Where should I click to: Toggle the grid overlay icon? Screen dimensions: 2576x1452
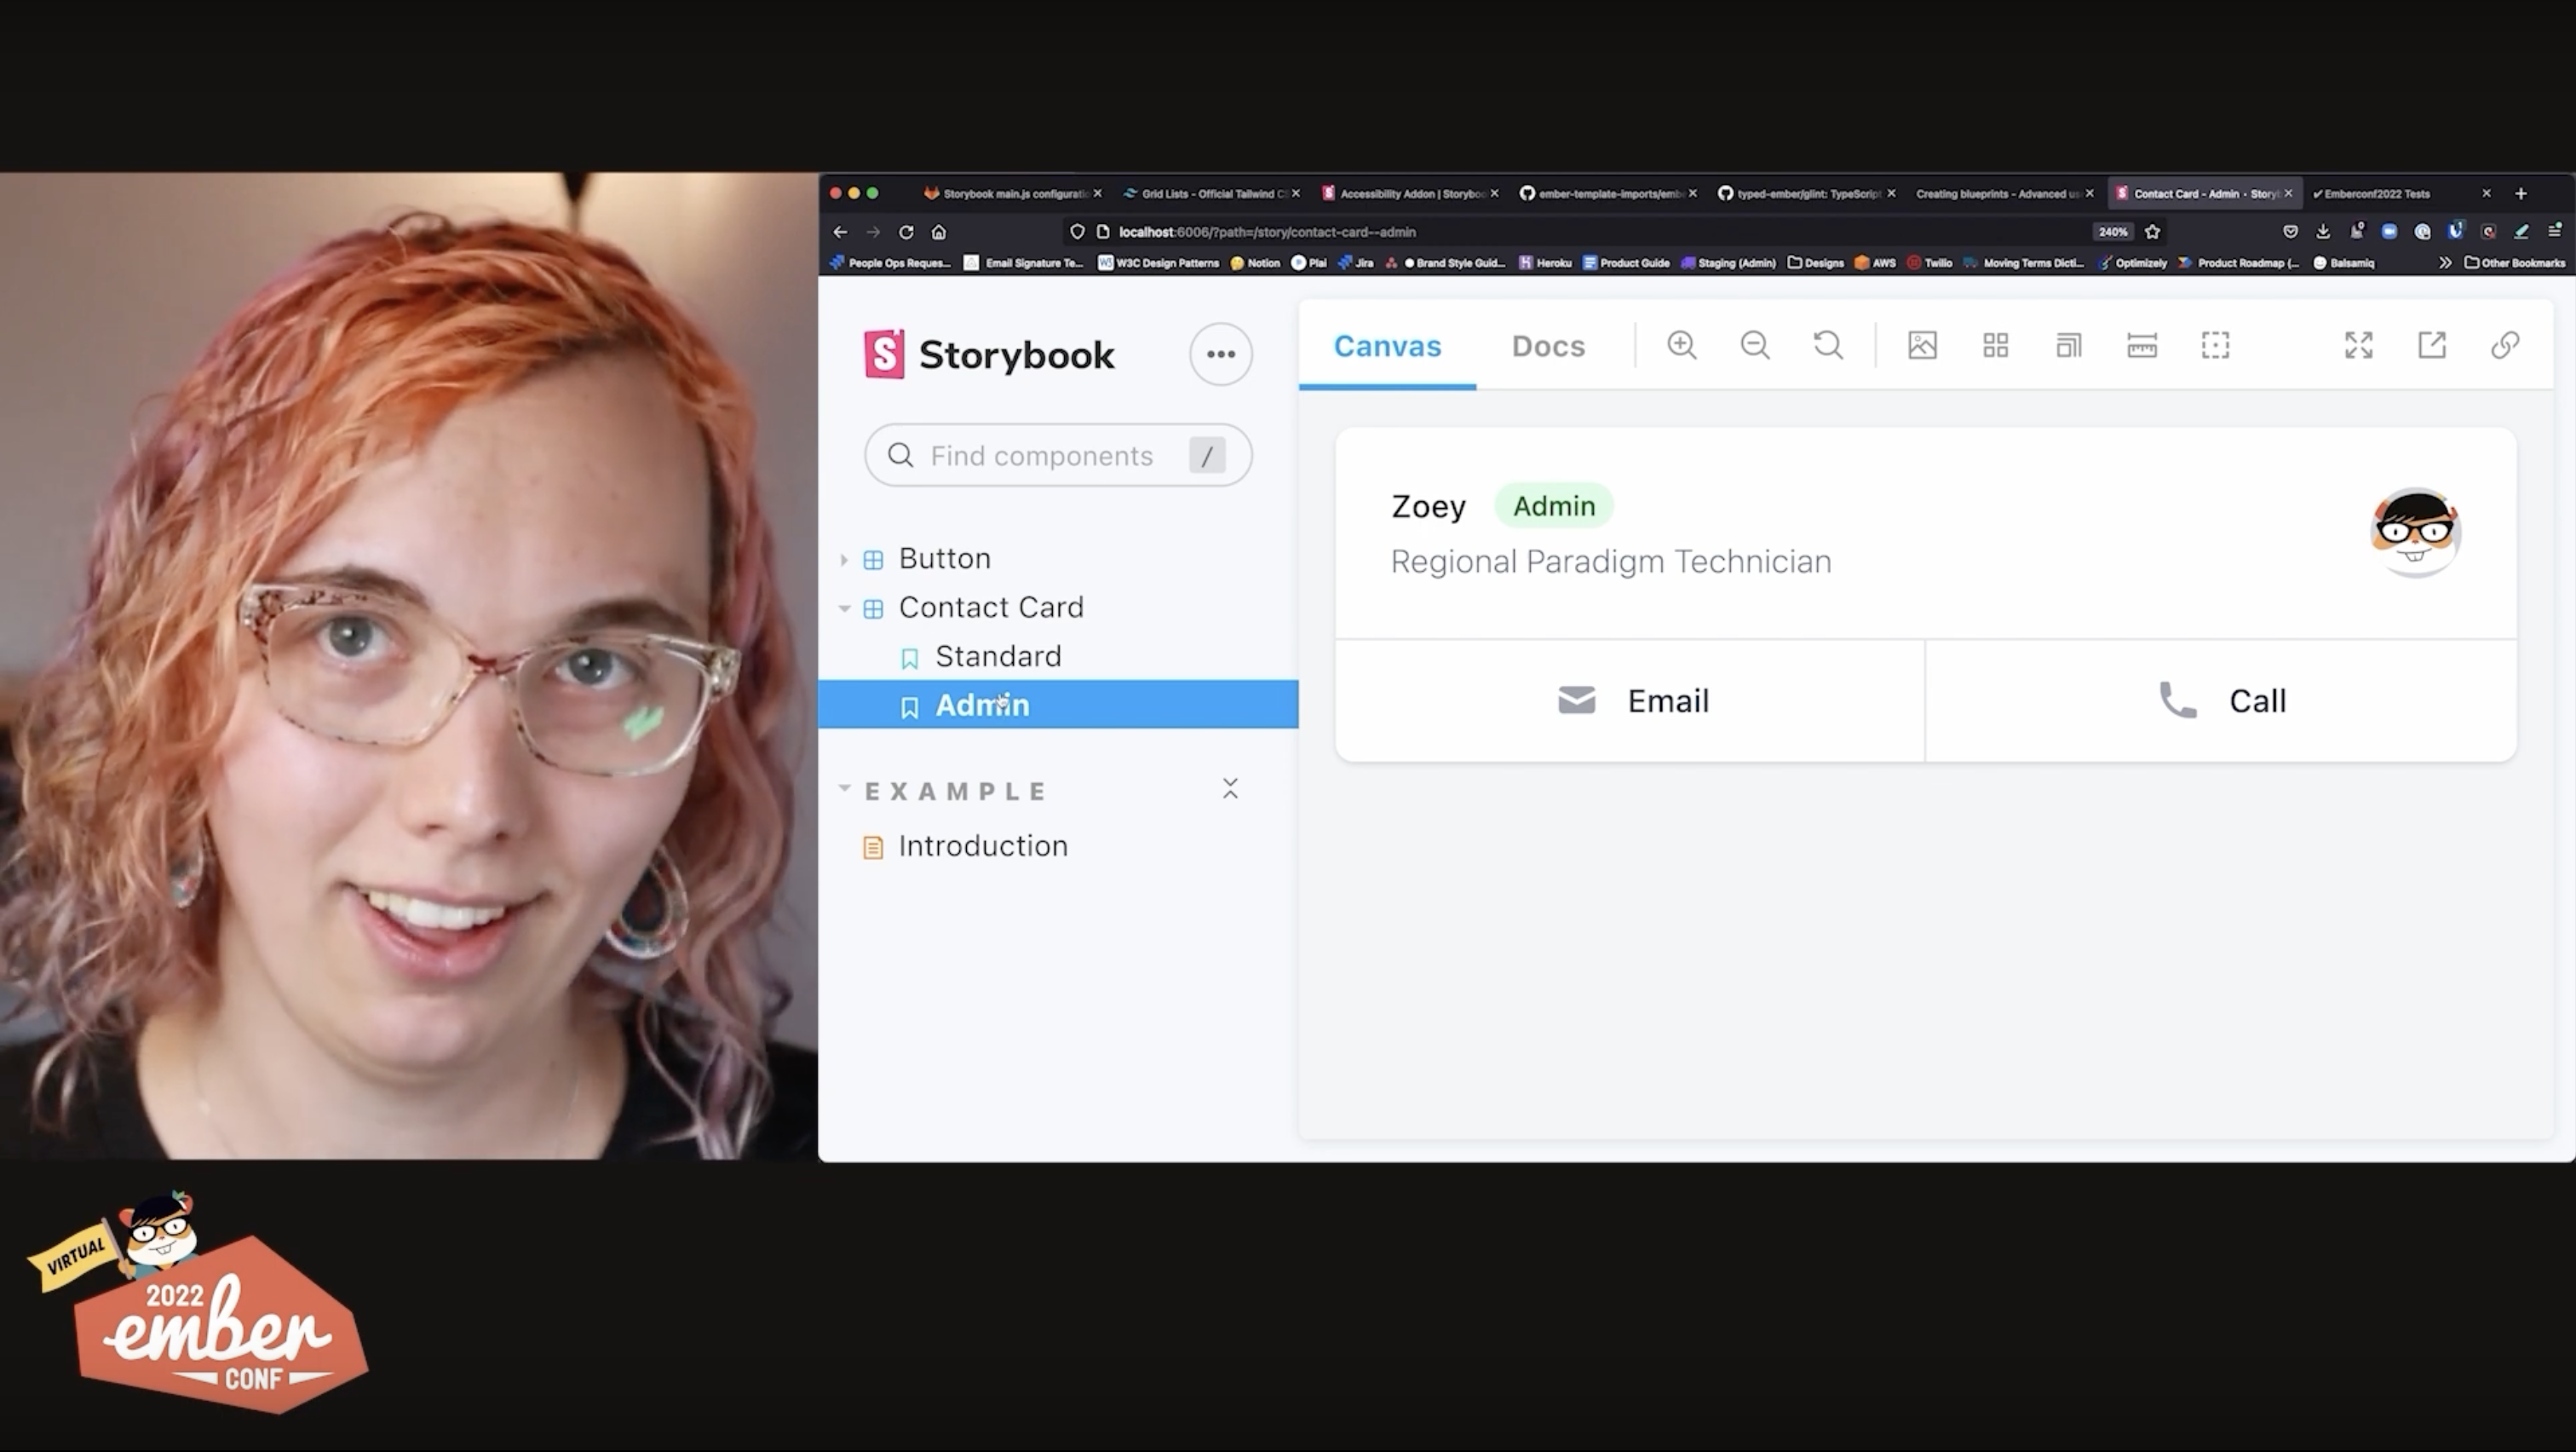pyautogui.click(x=1995, y=345)
